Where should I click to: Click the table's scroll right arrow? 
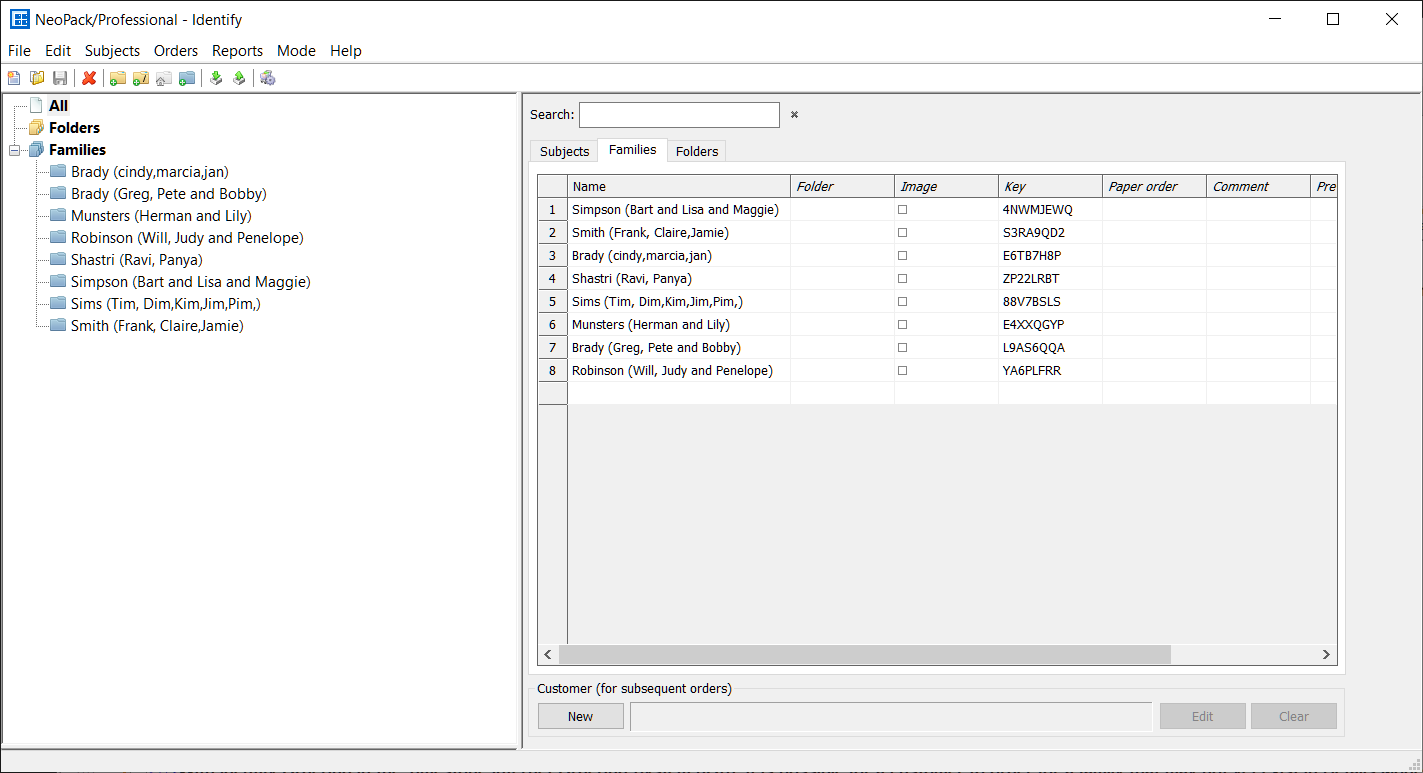coord(1326,655)
